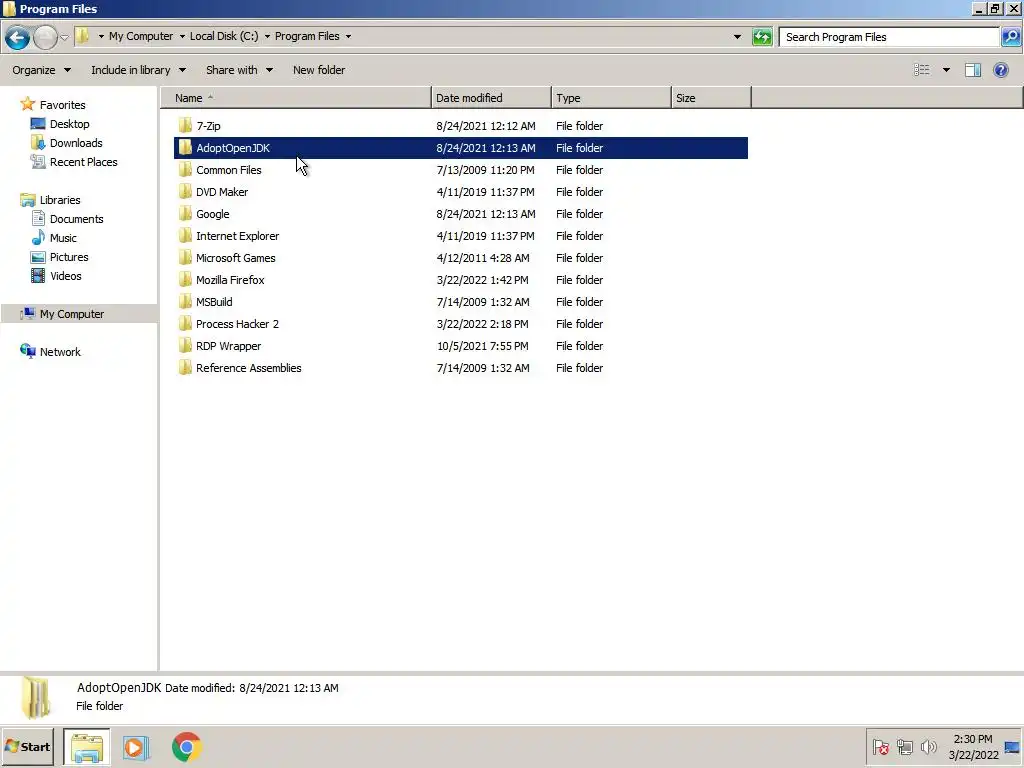Navigate to Local Disk (C:) breadcrumb
This screenshot has width=1024, height=768.
point(224,36)
